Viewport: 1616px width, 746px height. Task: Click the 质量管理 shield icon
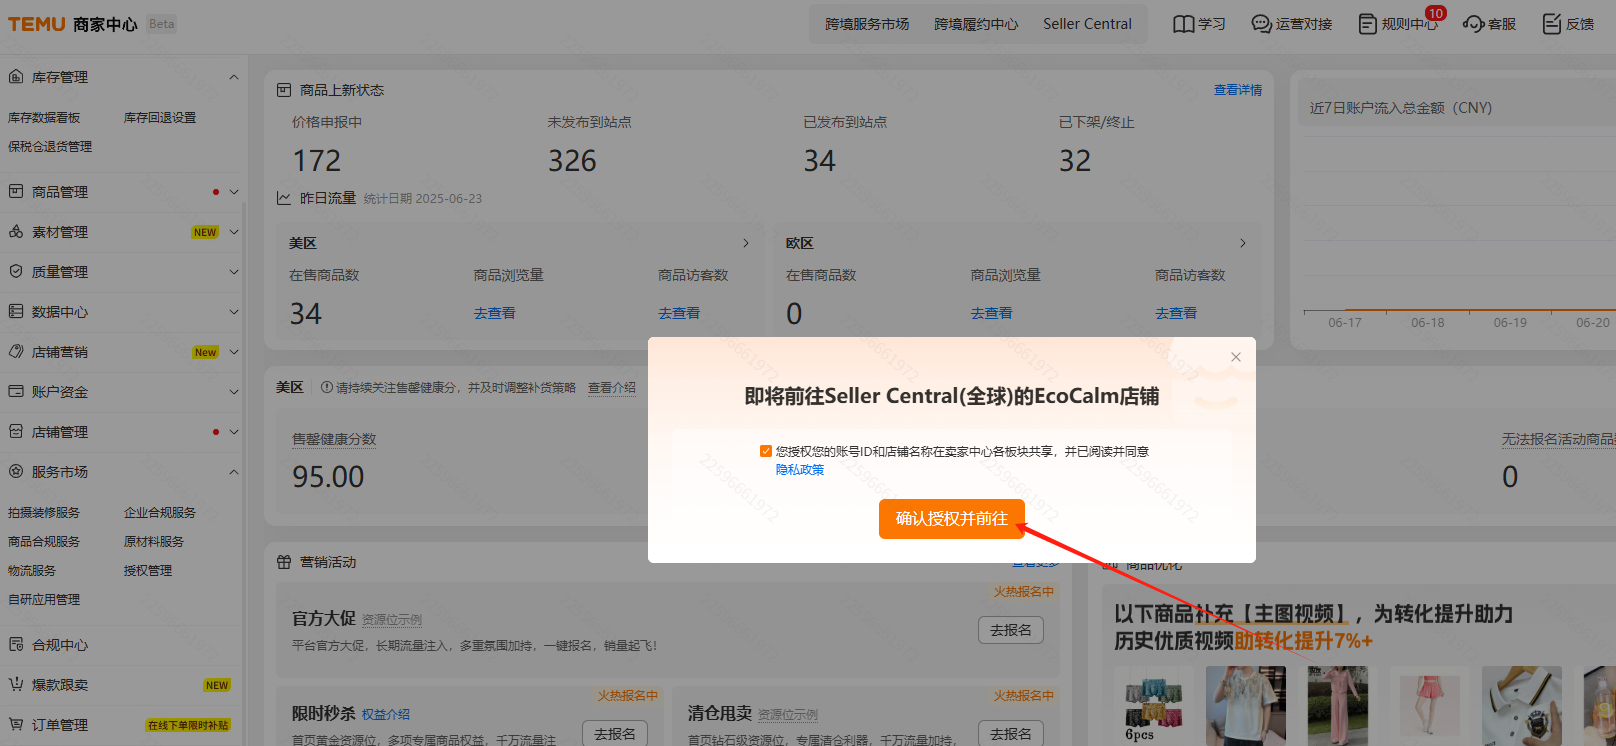click(x=16, y=271)
